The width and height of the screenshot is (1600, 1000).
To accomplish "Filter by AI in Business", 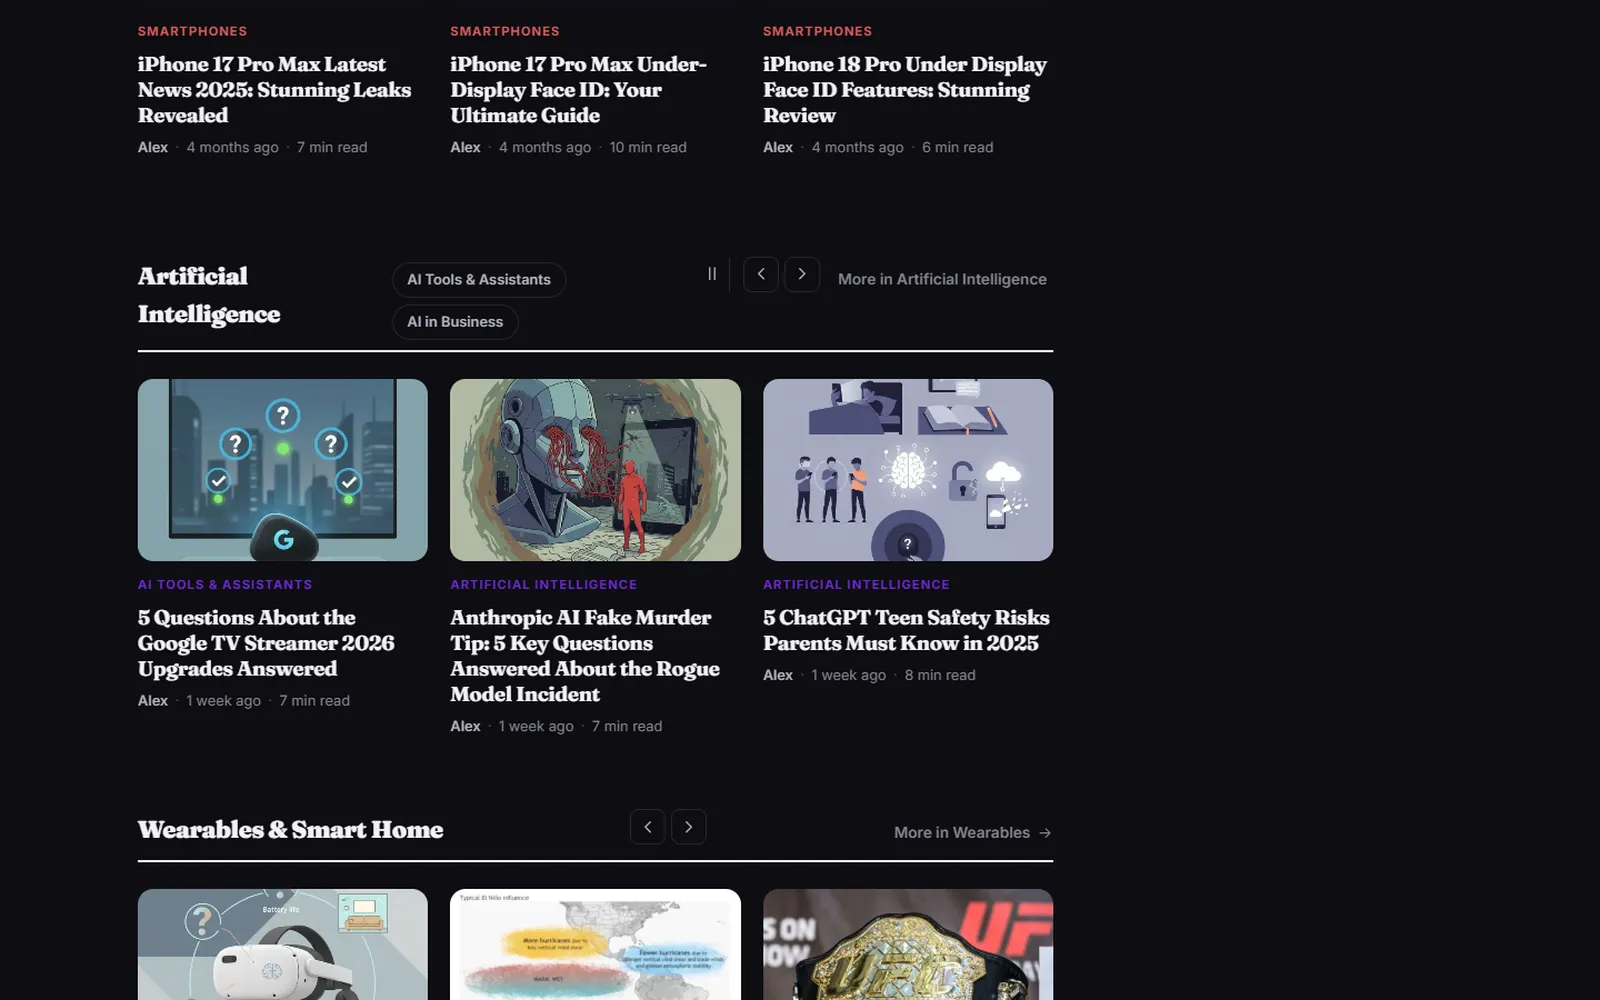I will tap(455, 322).
